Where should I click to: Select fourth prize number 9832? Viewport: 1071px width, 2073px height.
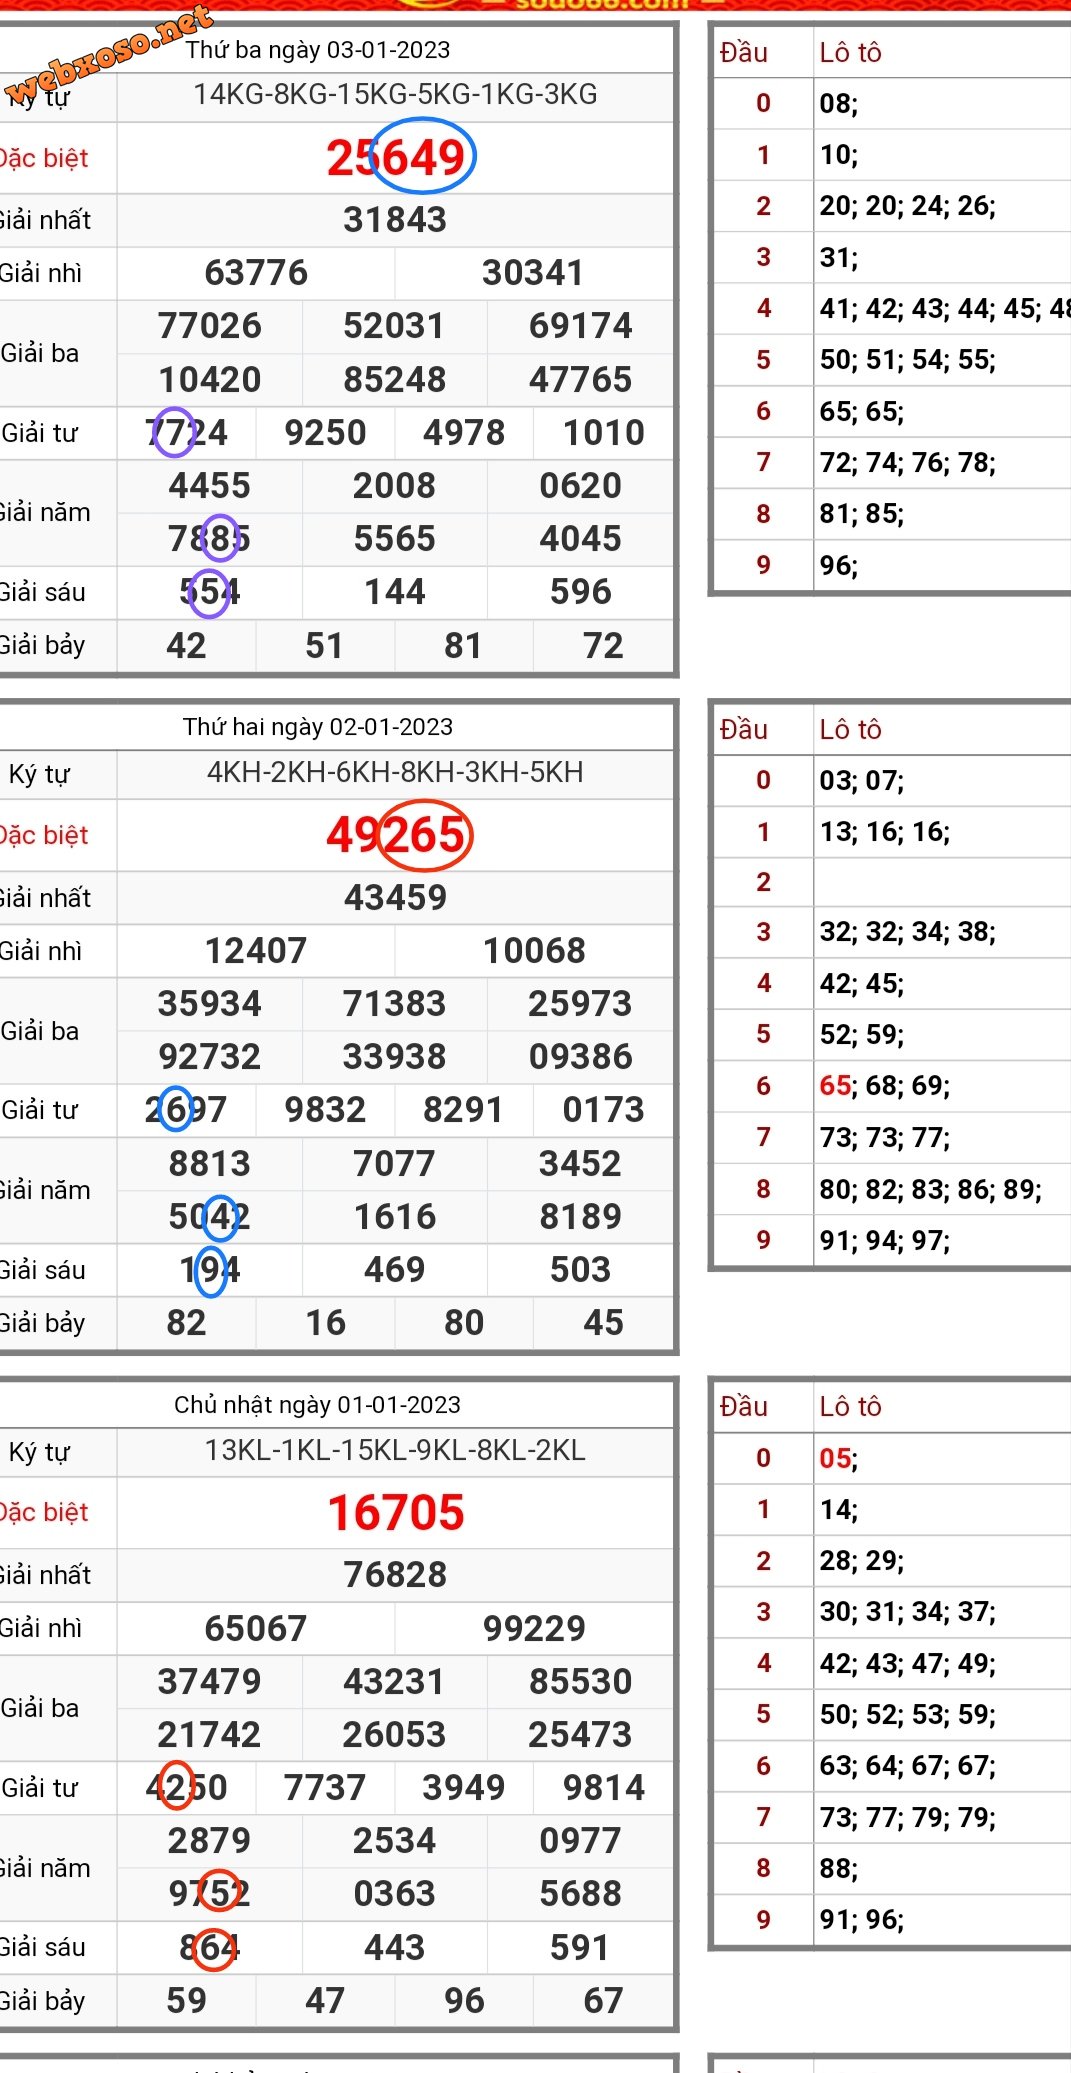(x=326, y=1110)
